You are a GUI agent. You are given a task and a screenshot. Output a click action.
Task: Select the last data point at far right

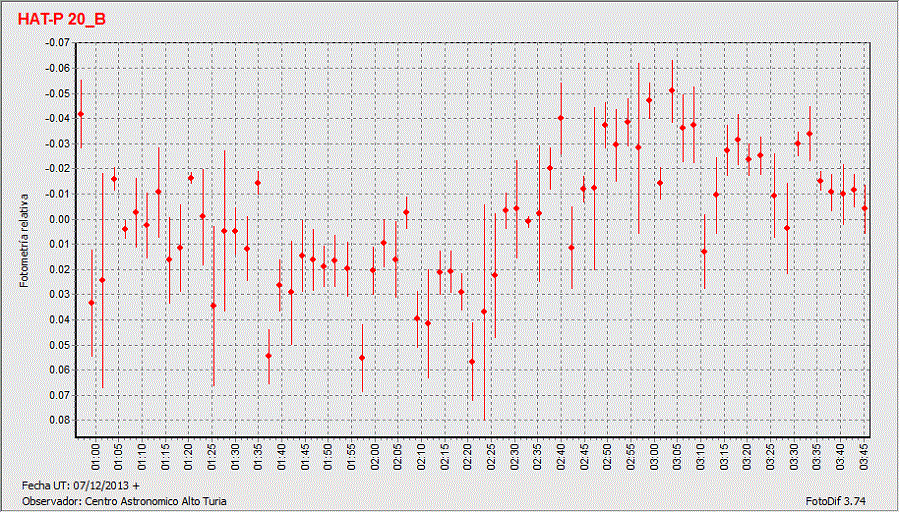click(x=865, y=208)
